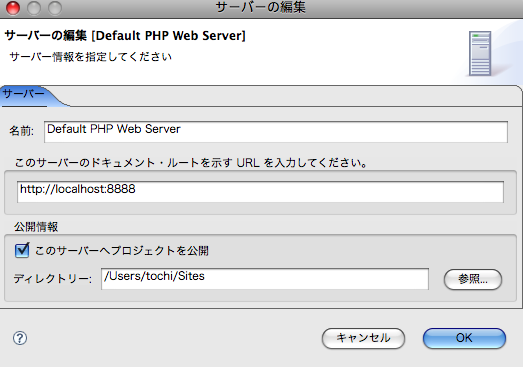Click the 公開情報 group label
The image size is (523, 367).
[x=36, y=227]
